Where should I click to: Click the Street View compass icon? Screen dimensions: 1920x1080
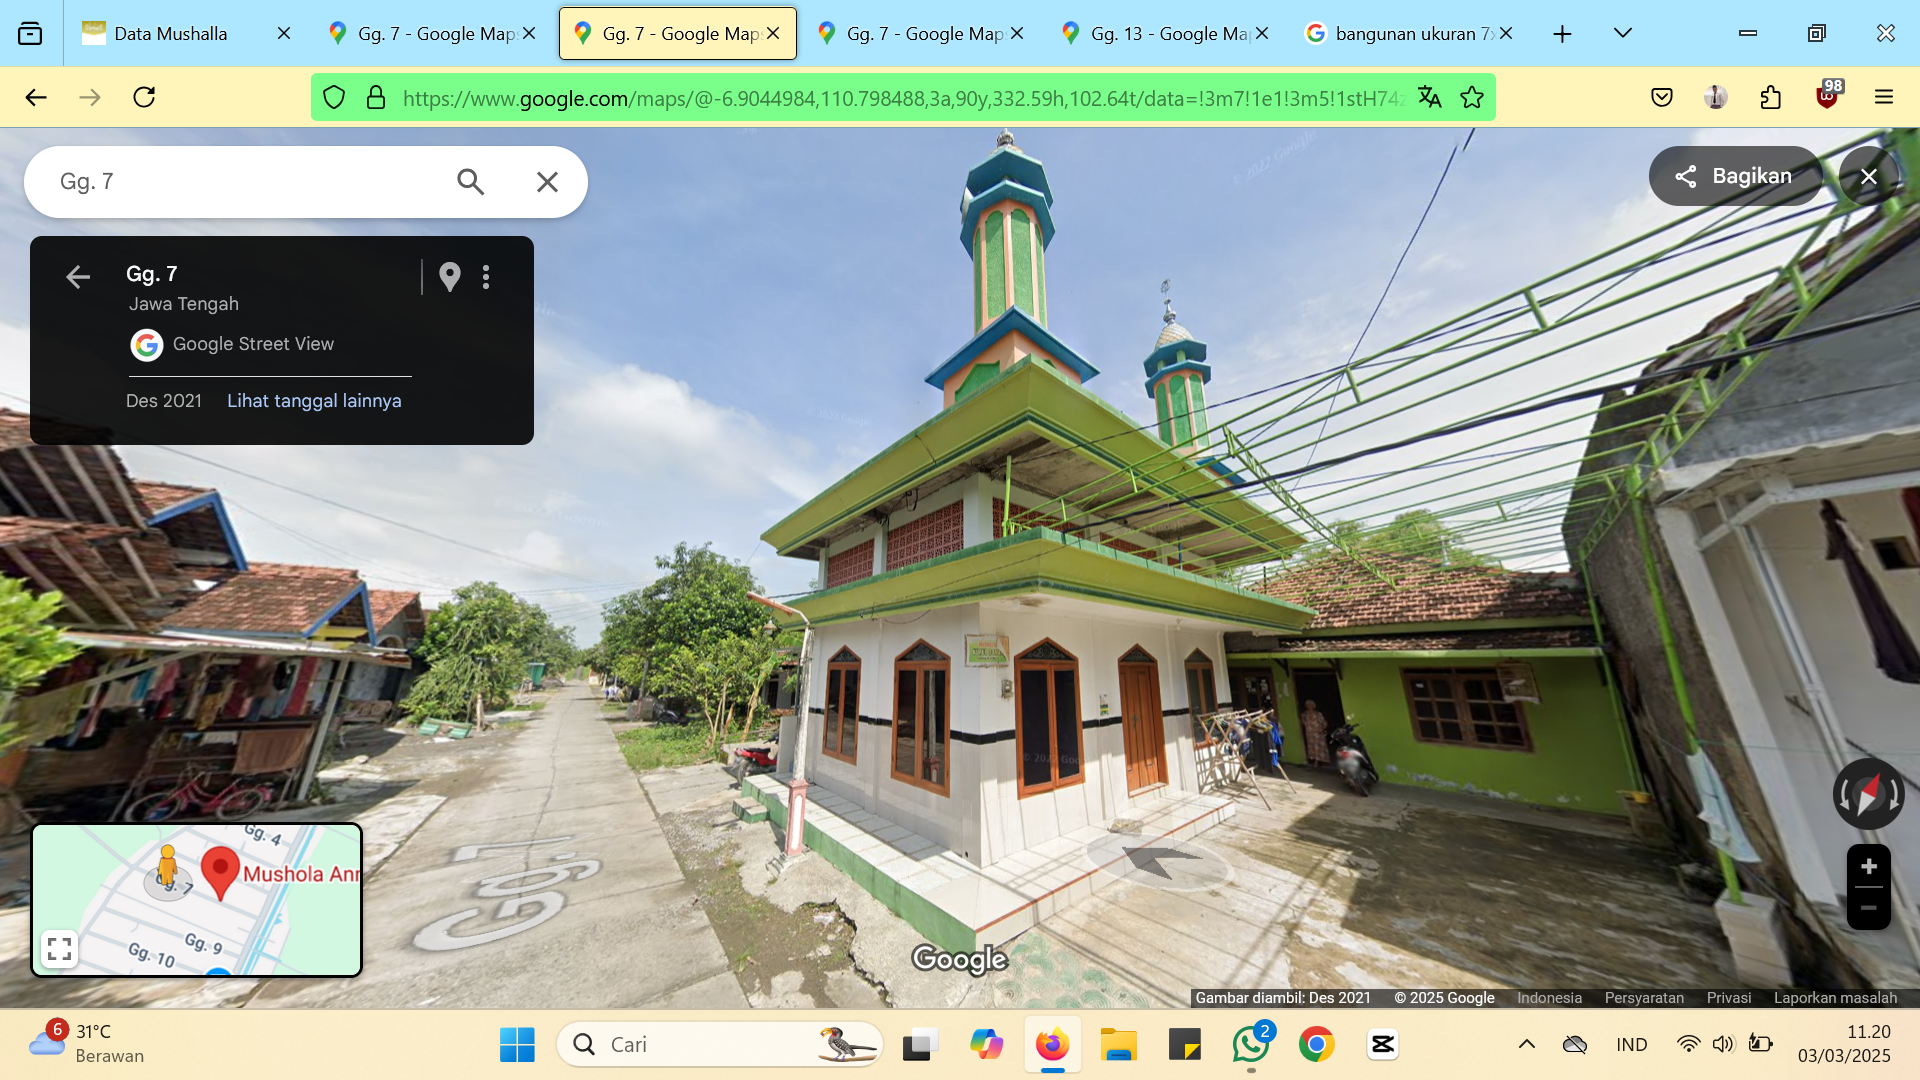(1868, 794)
